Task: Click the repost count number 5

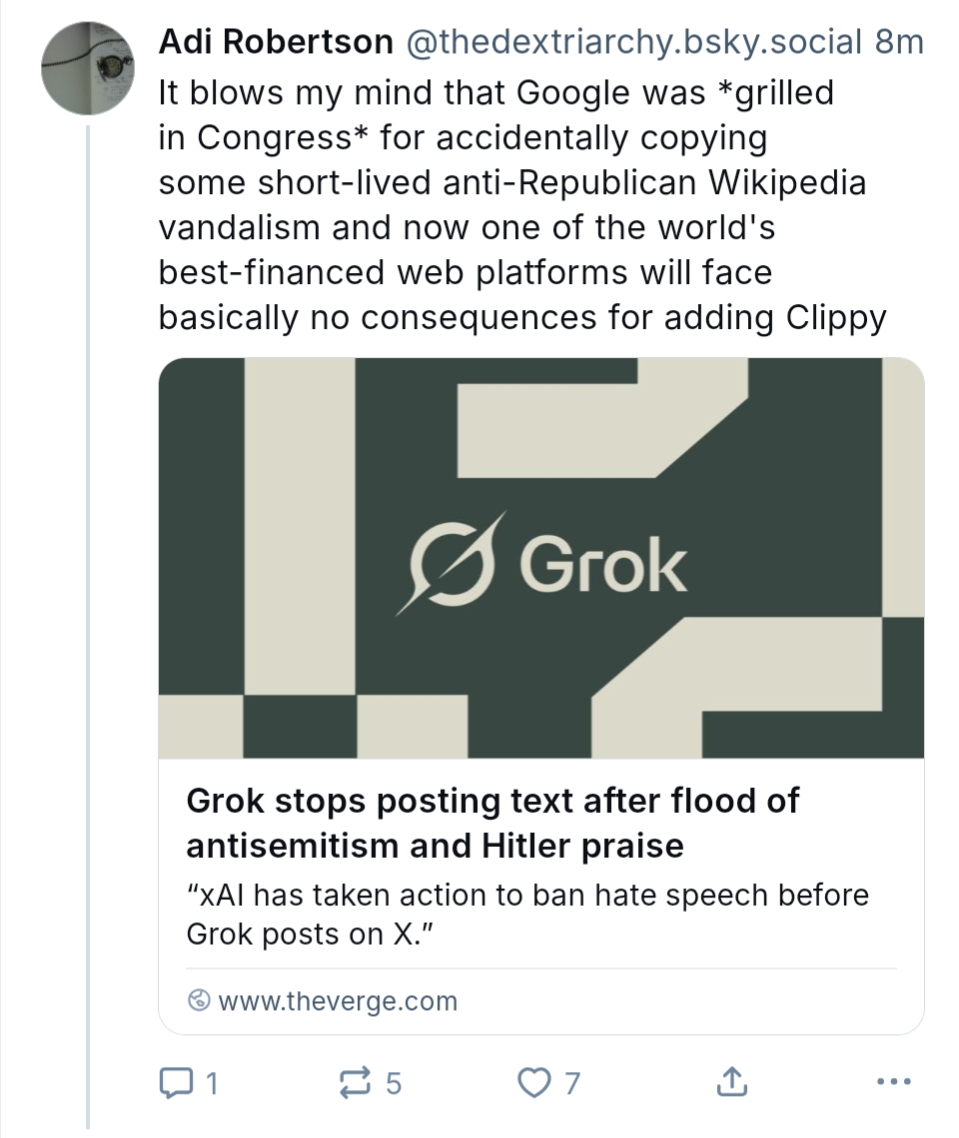Action: tap(393, 1082)
